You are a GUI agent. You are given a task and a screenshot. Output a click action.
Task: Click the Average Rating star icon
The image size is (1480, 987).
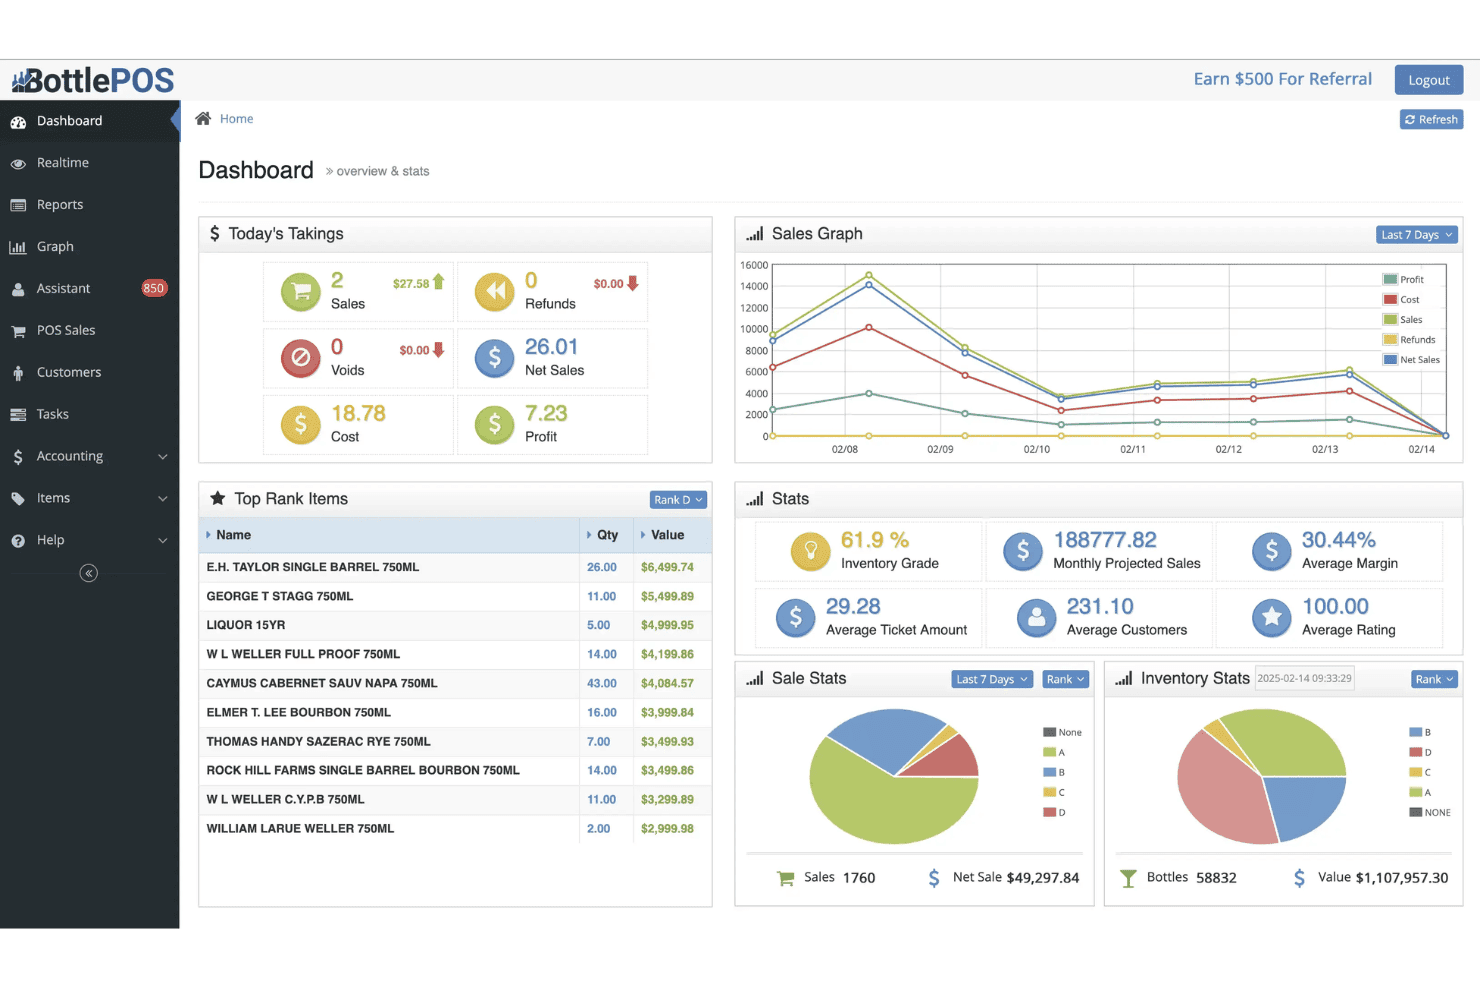coord(1272,617)
